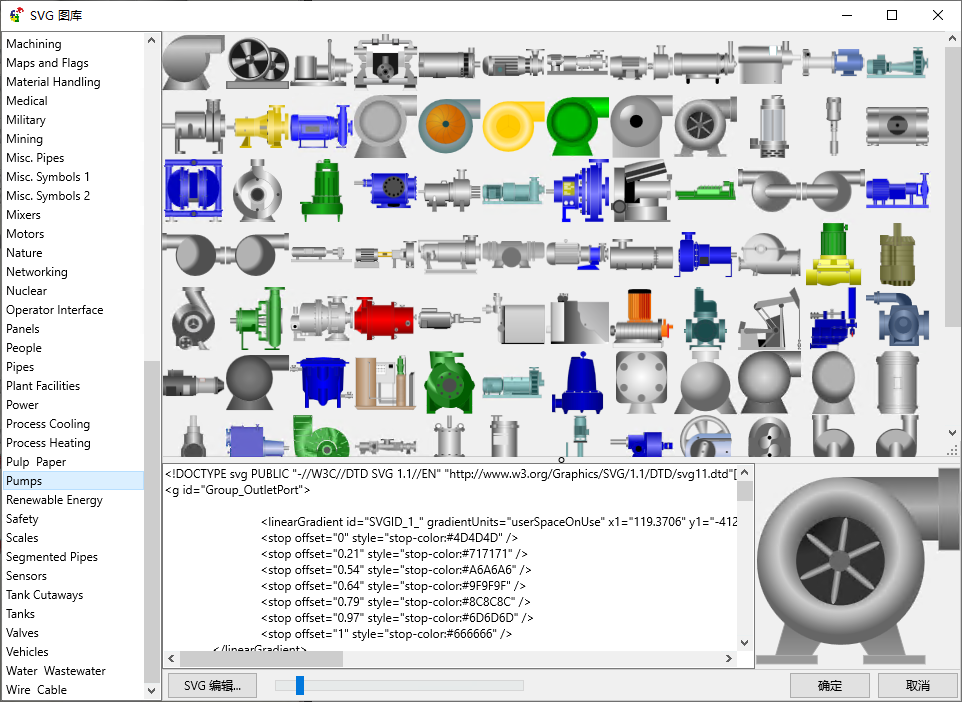Pick the flat green progressive cavity pump
Screen dimensions: 962x702
click(x=706, y=191)
